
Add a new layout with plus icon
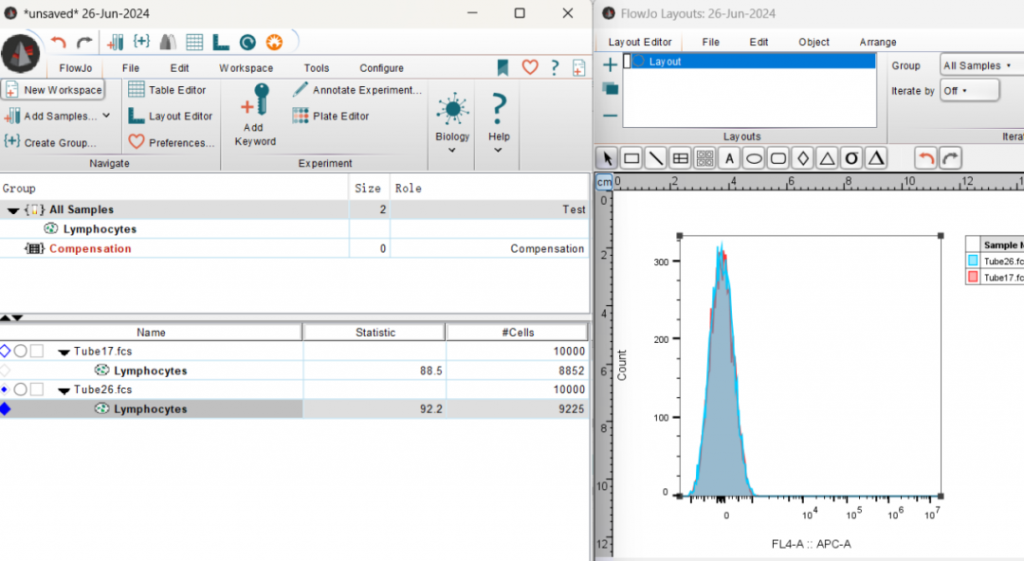(610, 65)
